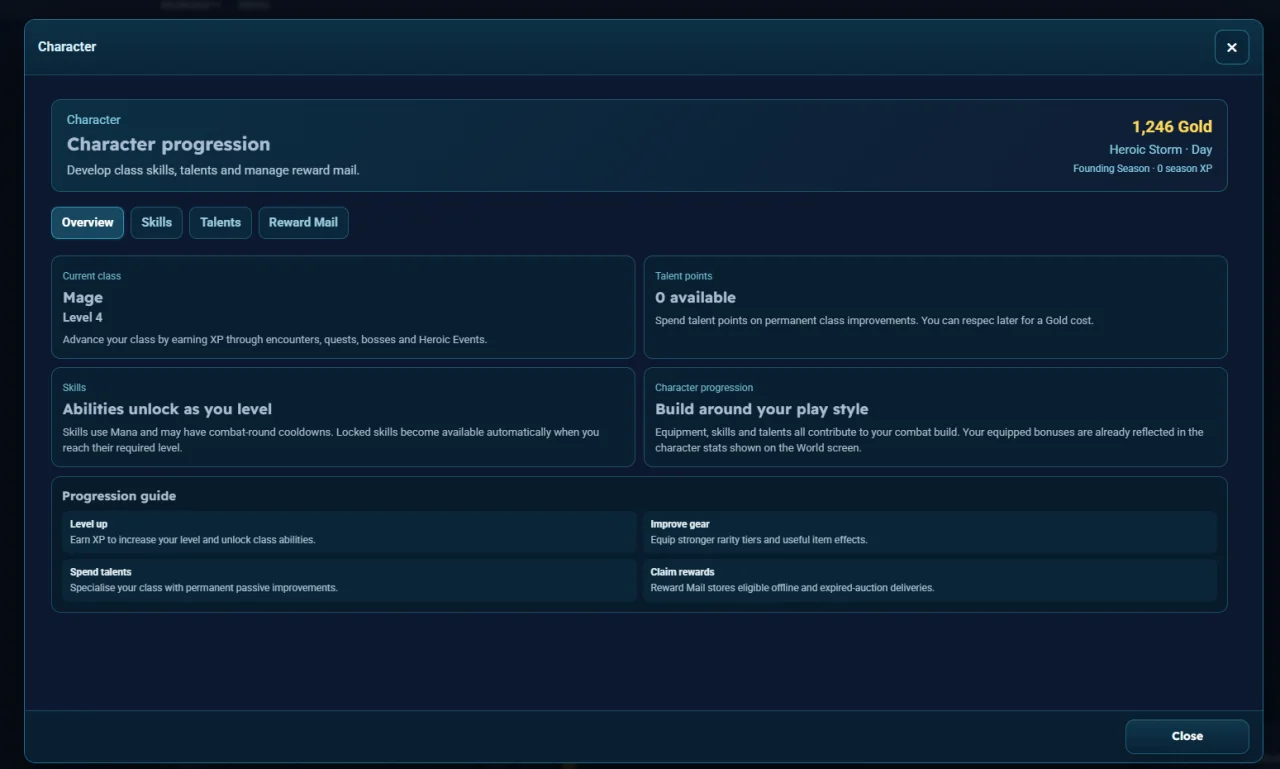Click the Heroic Storm · Day text
Image resolution: width=1280 pixels, height=769 pixels.
(x=1161, y=150)
